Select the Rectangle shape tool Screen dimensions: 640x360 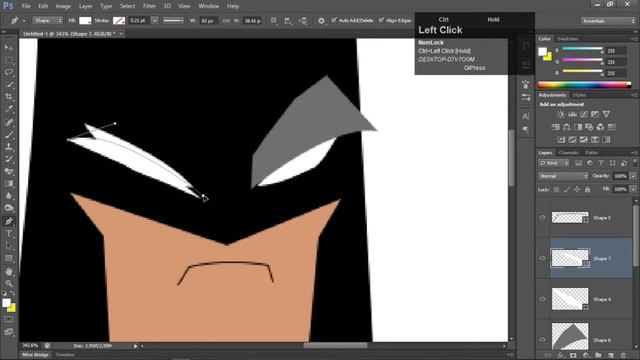9,258
